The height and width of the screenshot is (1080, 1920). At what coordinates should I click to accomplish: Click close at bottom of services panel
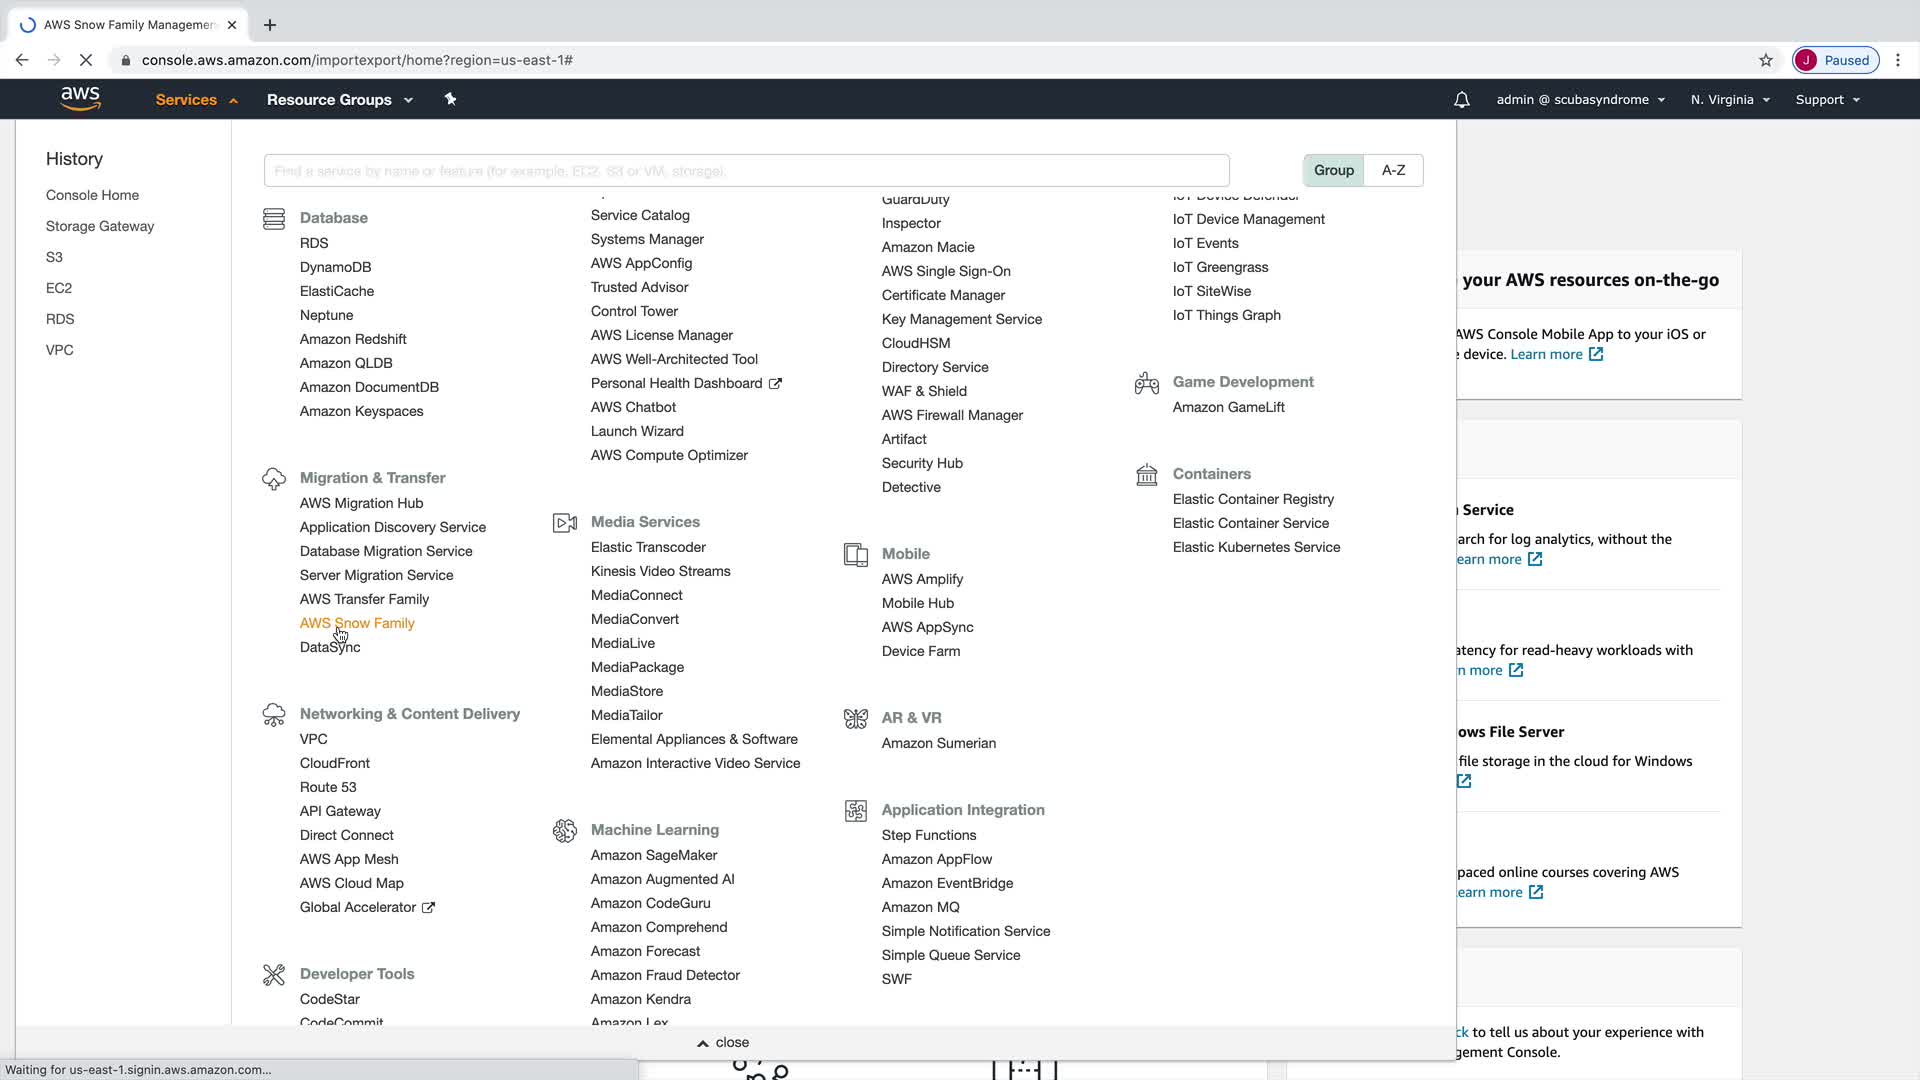(723, 1042)
